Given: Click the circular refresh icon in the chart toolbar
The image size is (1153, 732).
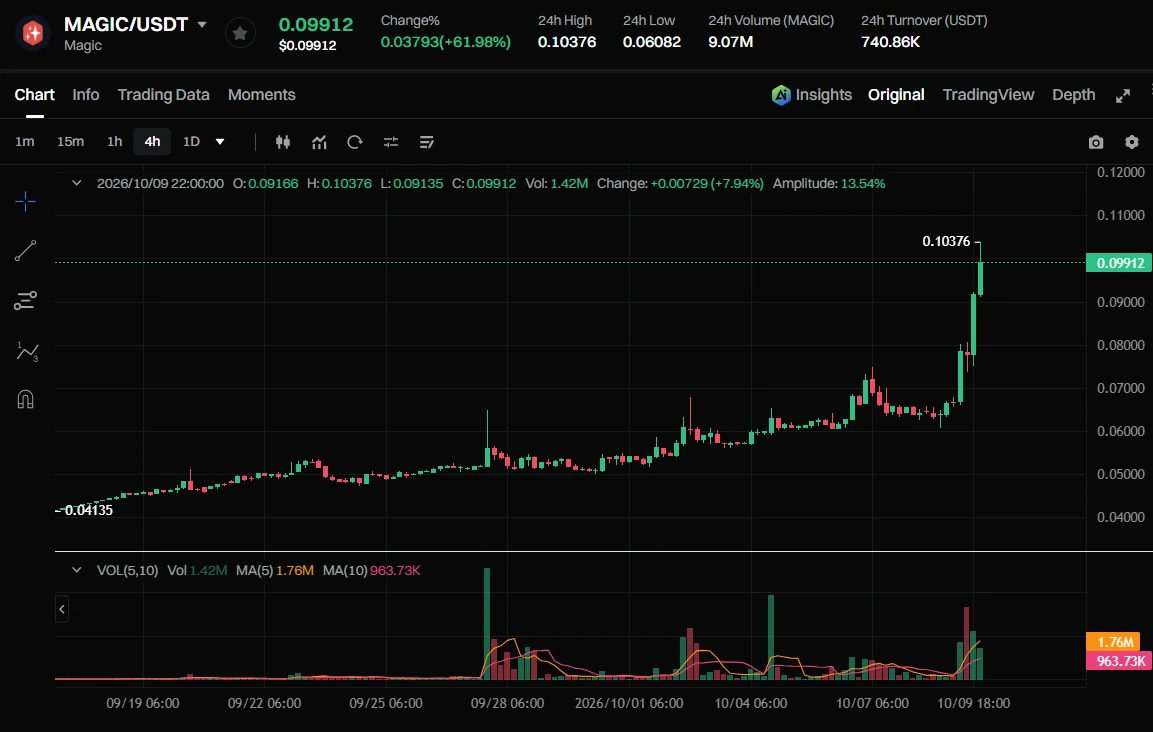Looking at the screenshot, I should coord(355,142).
